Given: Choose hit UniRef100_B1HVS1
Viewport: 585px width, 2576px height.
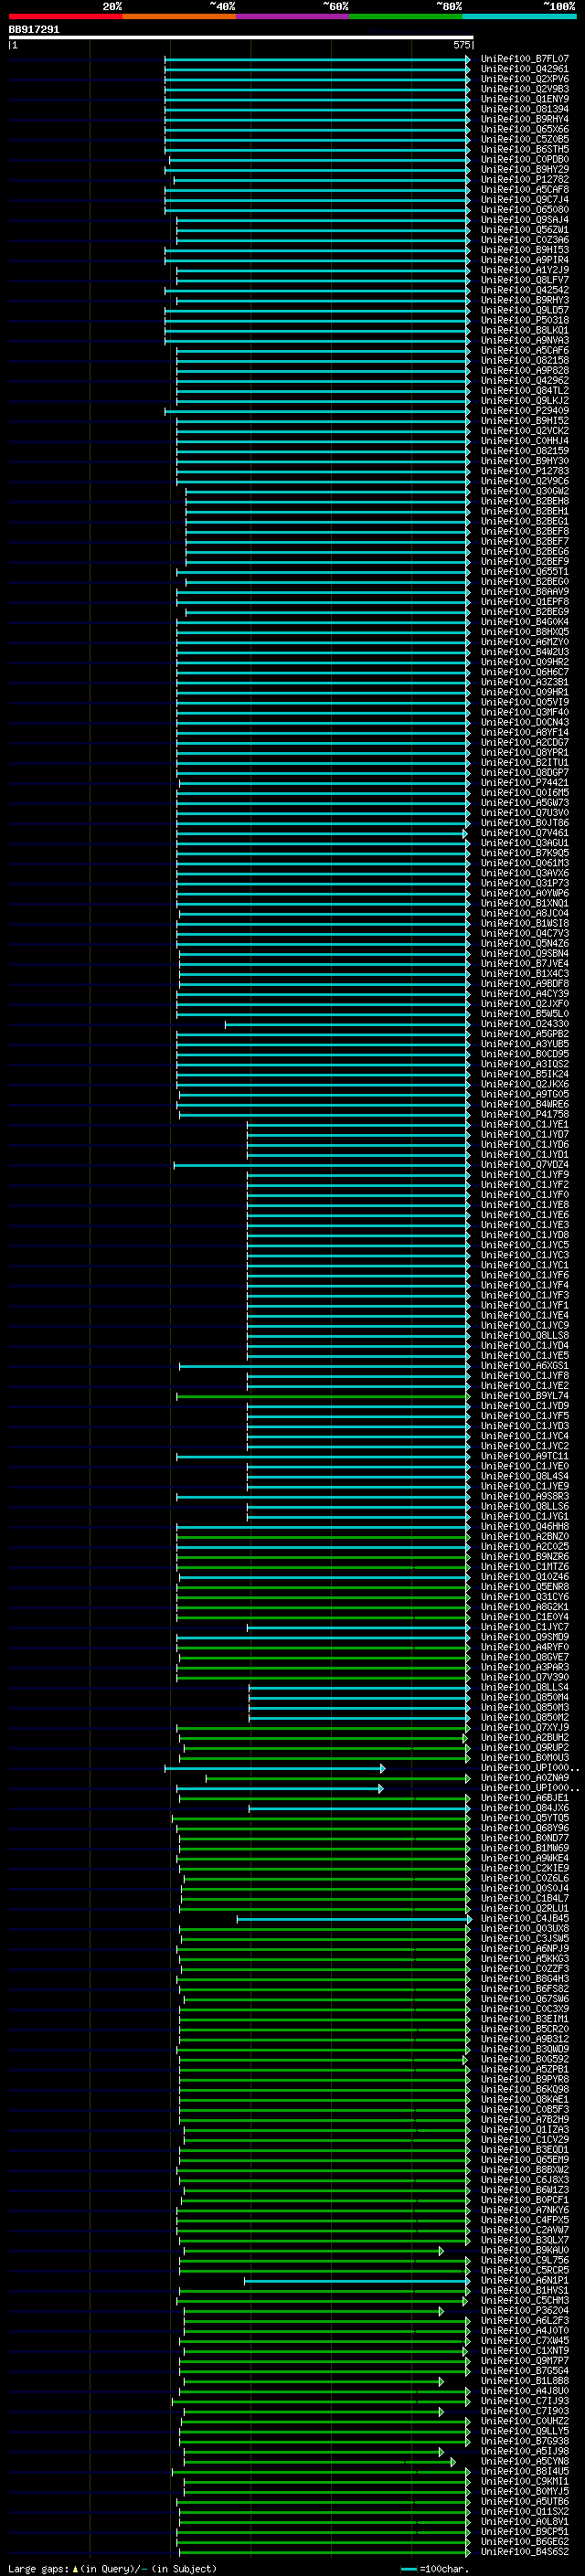Looking at the screenshot, I should coord(525,2290).
